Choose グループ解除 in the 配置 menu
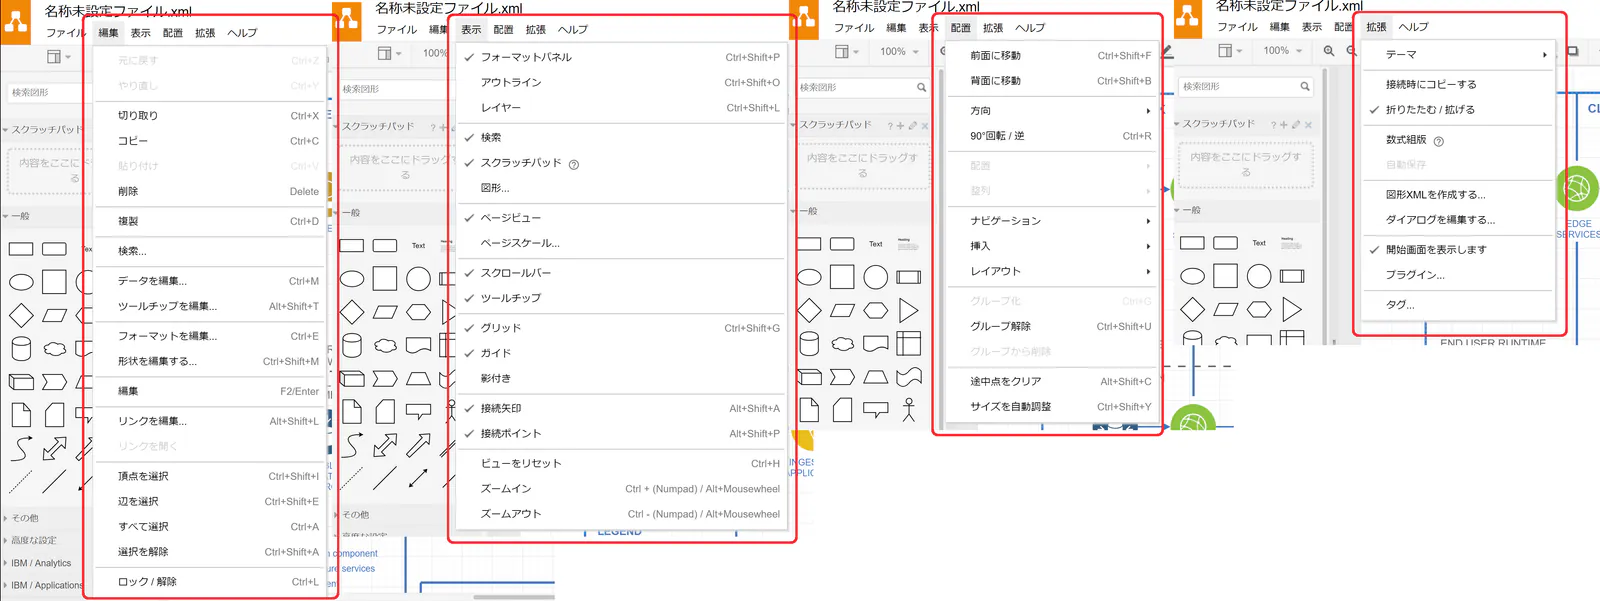The height and width of the screenshot is (601, 1600). click(1051, 326)
